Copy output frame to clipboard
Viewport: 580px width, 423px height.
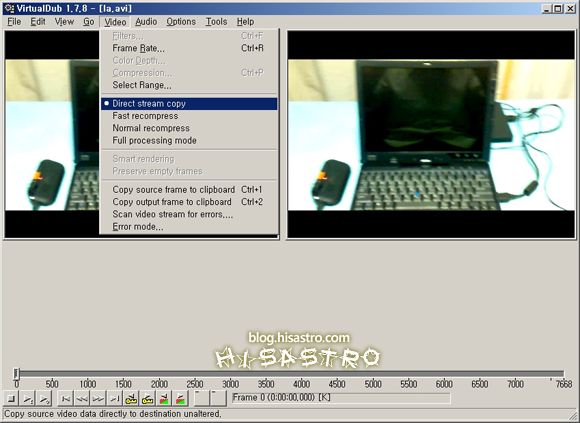tap(189, 202)
